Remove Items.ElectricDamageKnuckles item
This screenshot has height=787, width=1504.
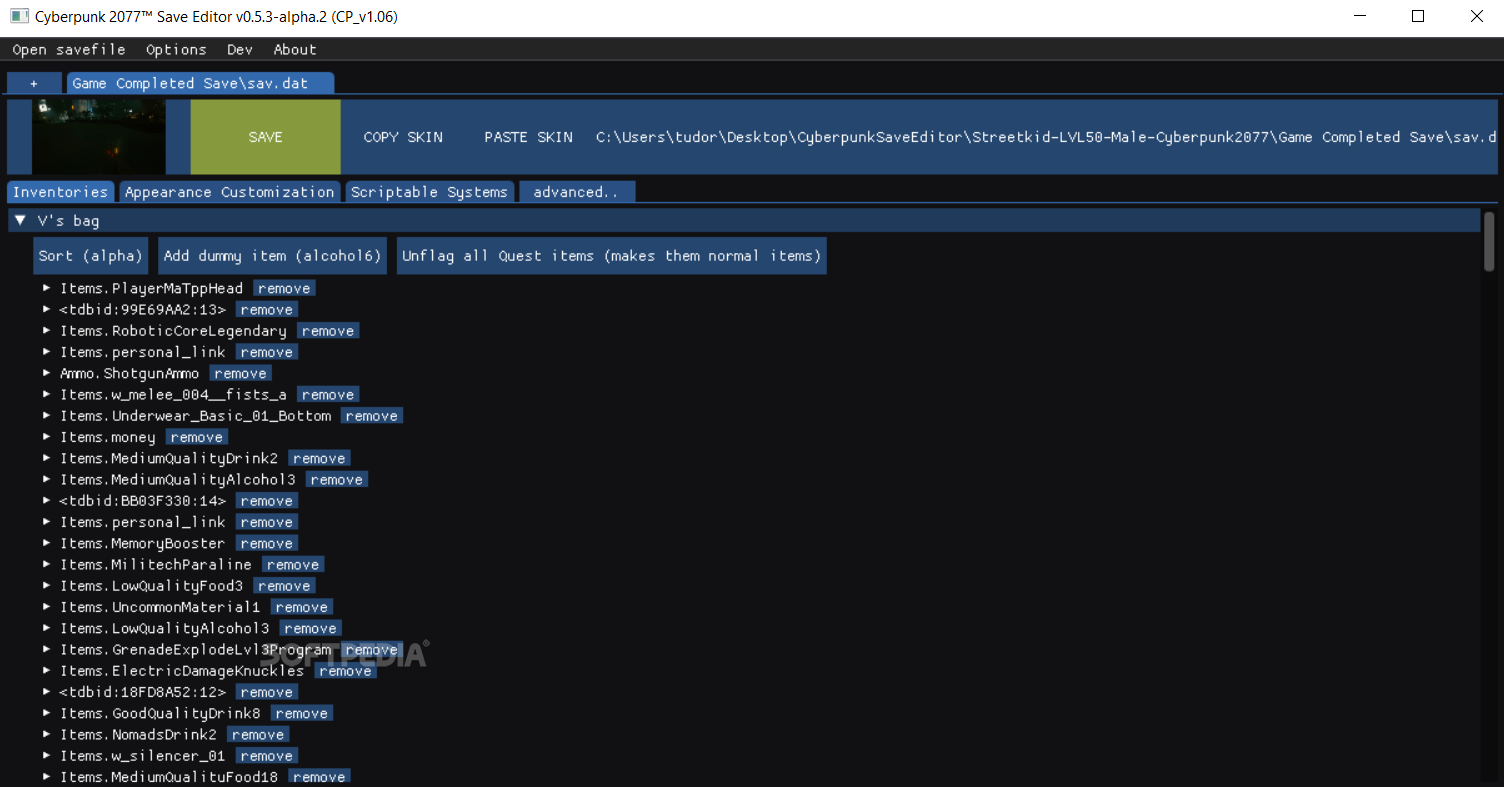tap(346, 670)
